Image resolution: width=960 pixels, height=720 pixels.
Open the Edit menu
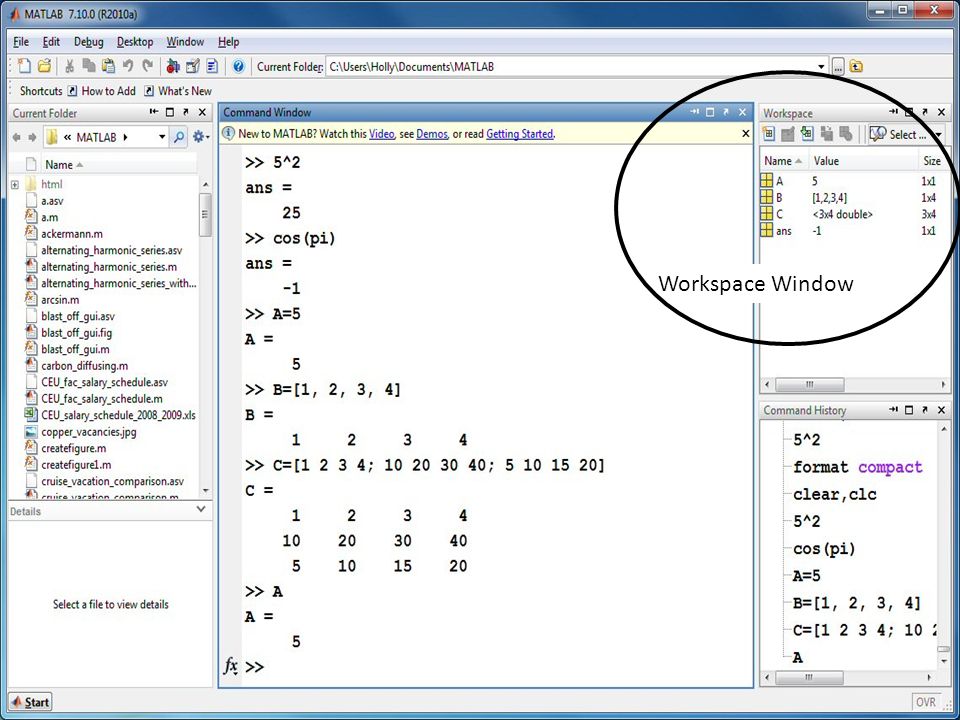click(51, 42)
